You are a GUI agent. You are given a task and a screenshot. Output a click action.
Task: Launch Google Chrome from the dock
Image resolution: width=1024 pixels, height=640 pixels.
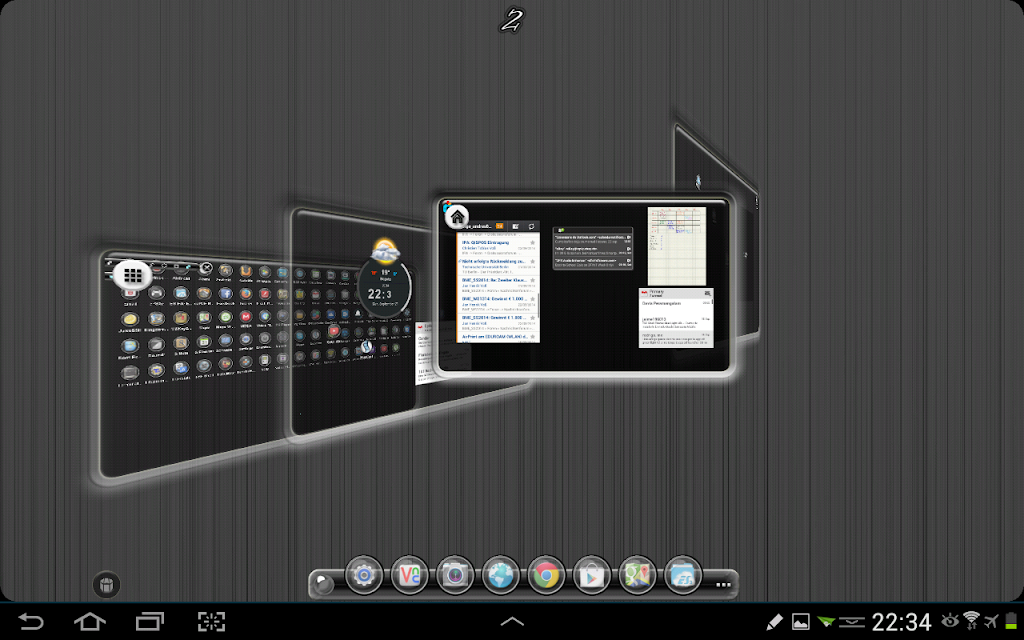(546, 575)
